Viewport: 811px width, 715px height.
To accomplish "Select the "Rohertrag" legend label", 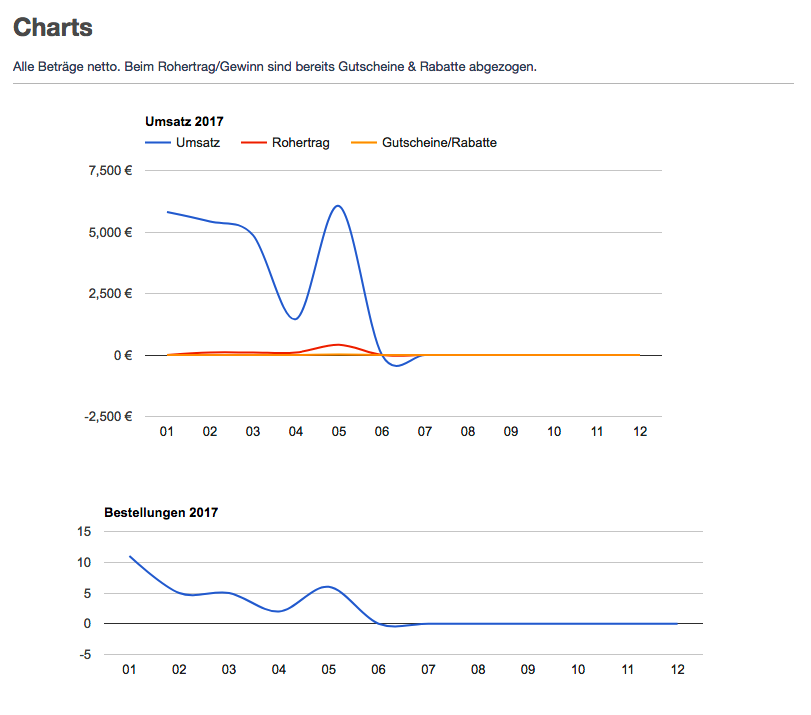I will [x=301, y=143].
